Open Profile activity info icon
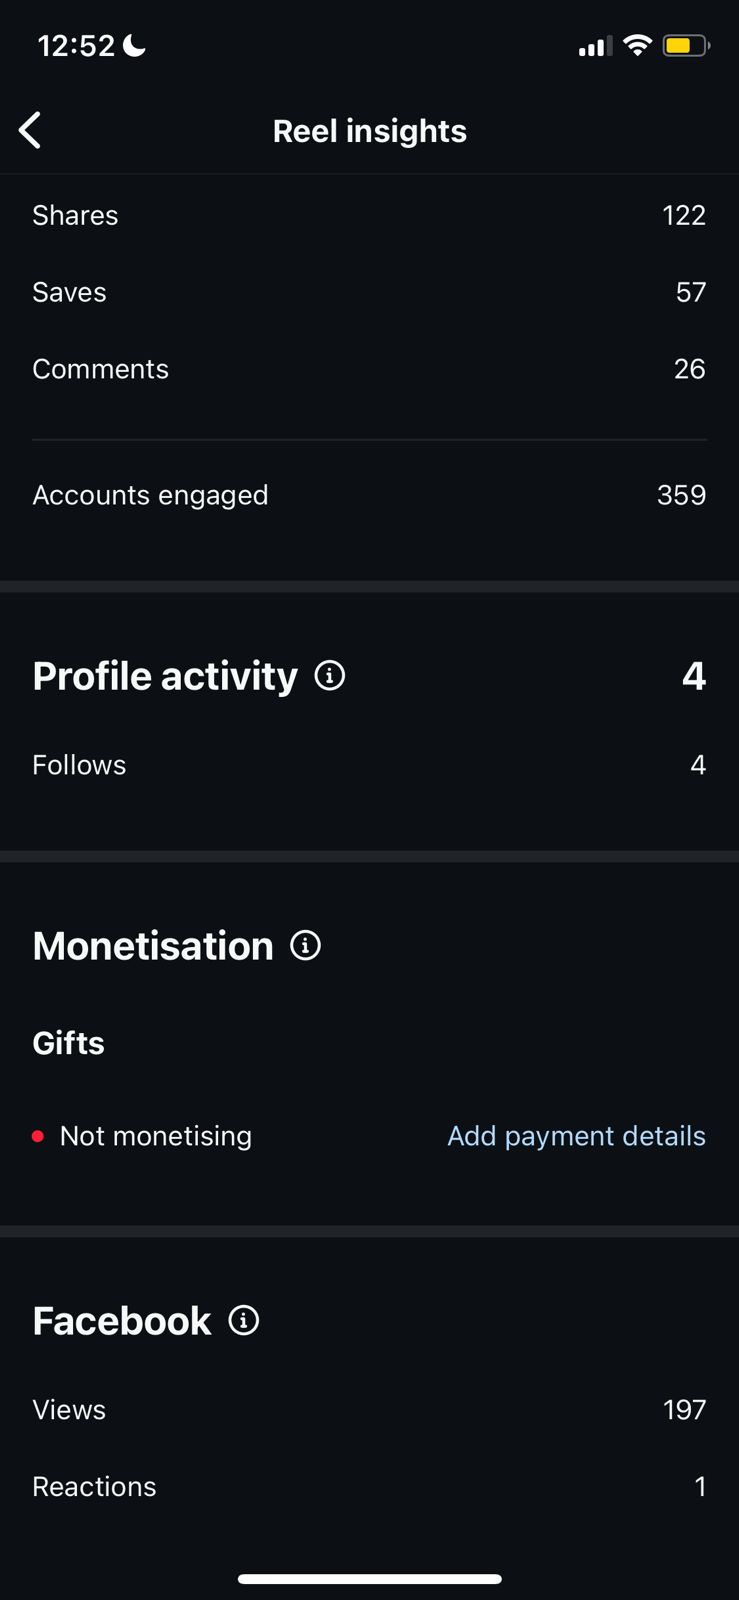 pos(330,676)
